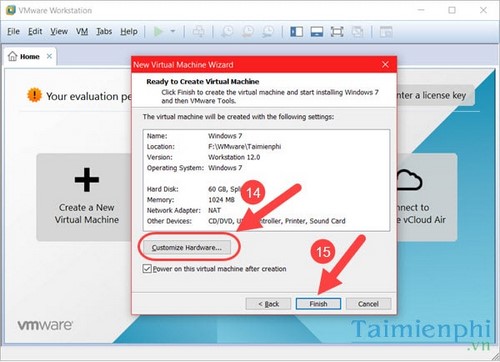Click the Home tab house icon
Image resolution: width=500 pixels, height=362 pixels.
[12, 56]
